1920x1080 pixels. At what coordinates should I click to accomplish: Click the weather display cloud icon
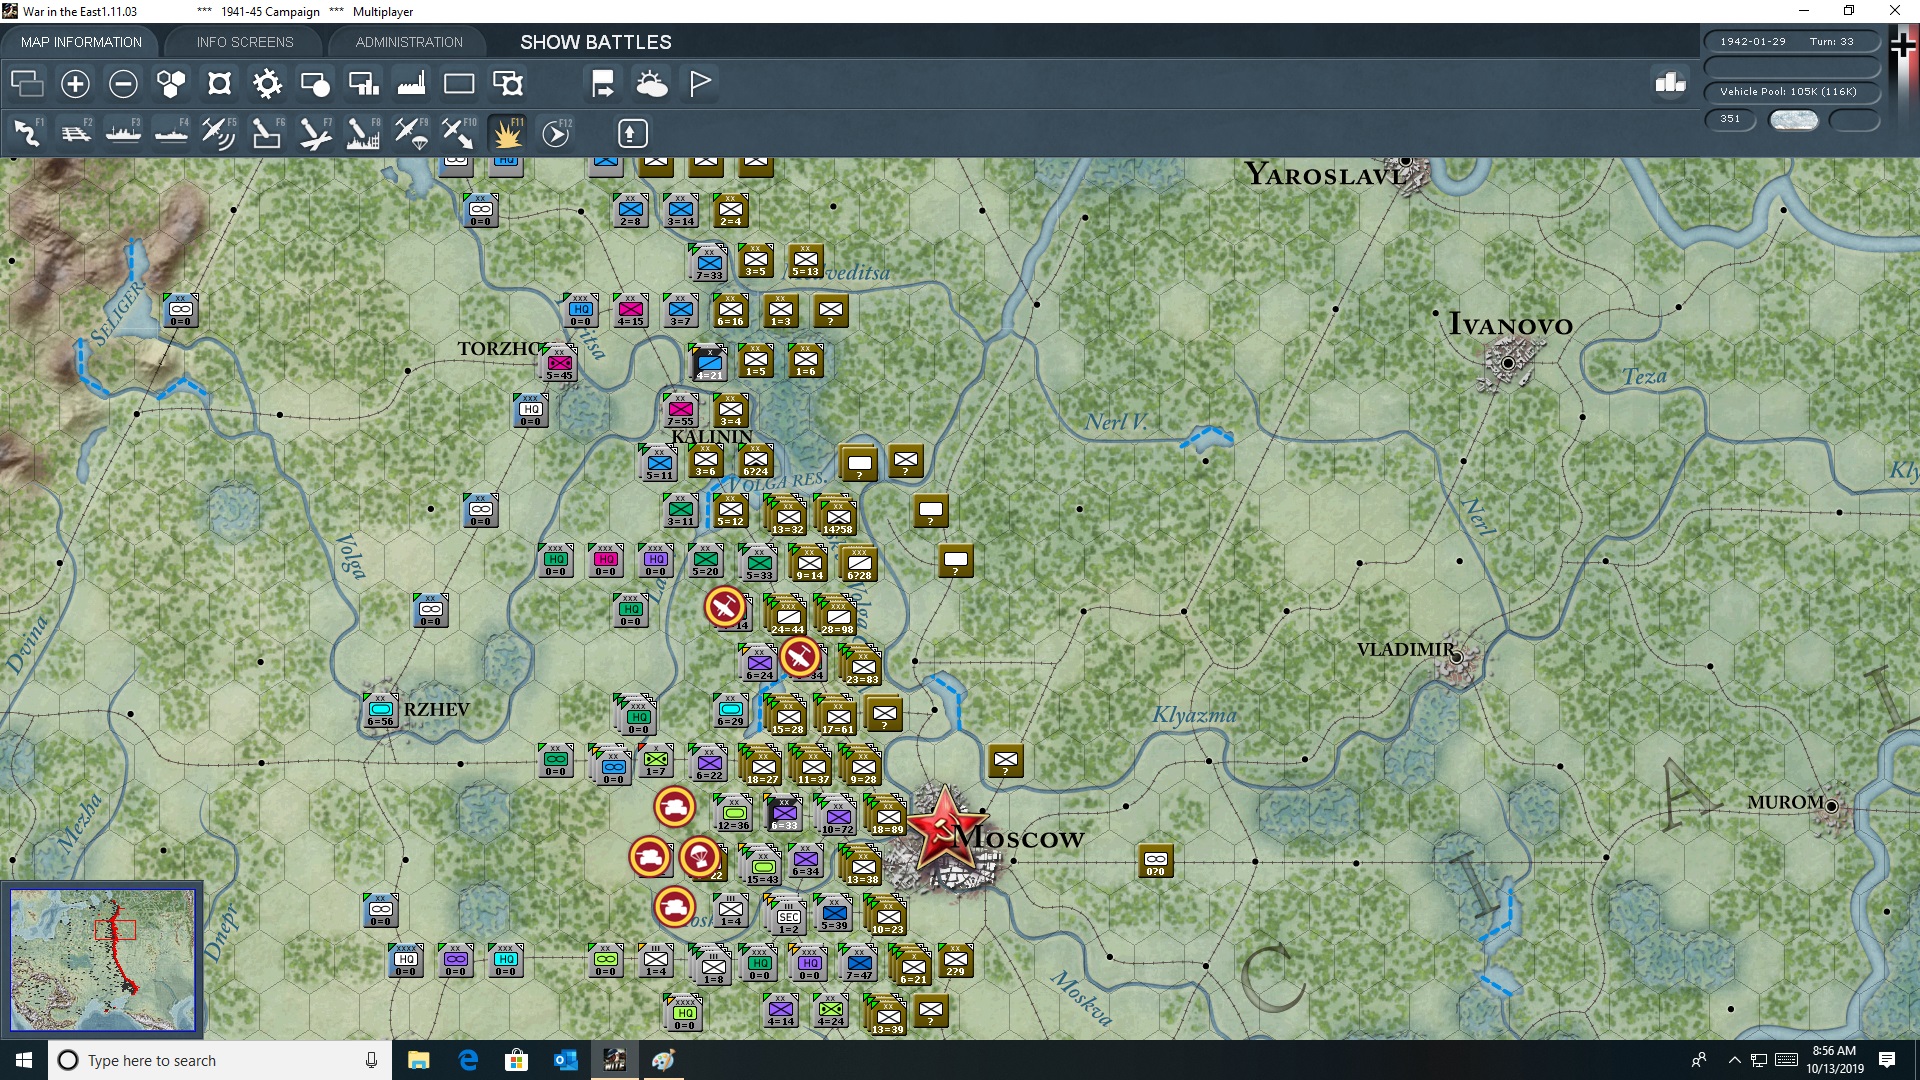coord(652,84)
